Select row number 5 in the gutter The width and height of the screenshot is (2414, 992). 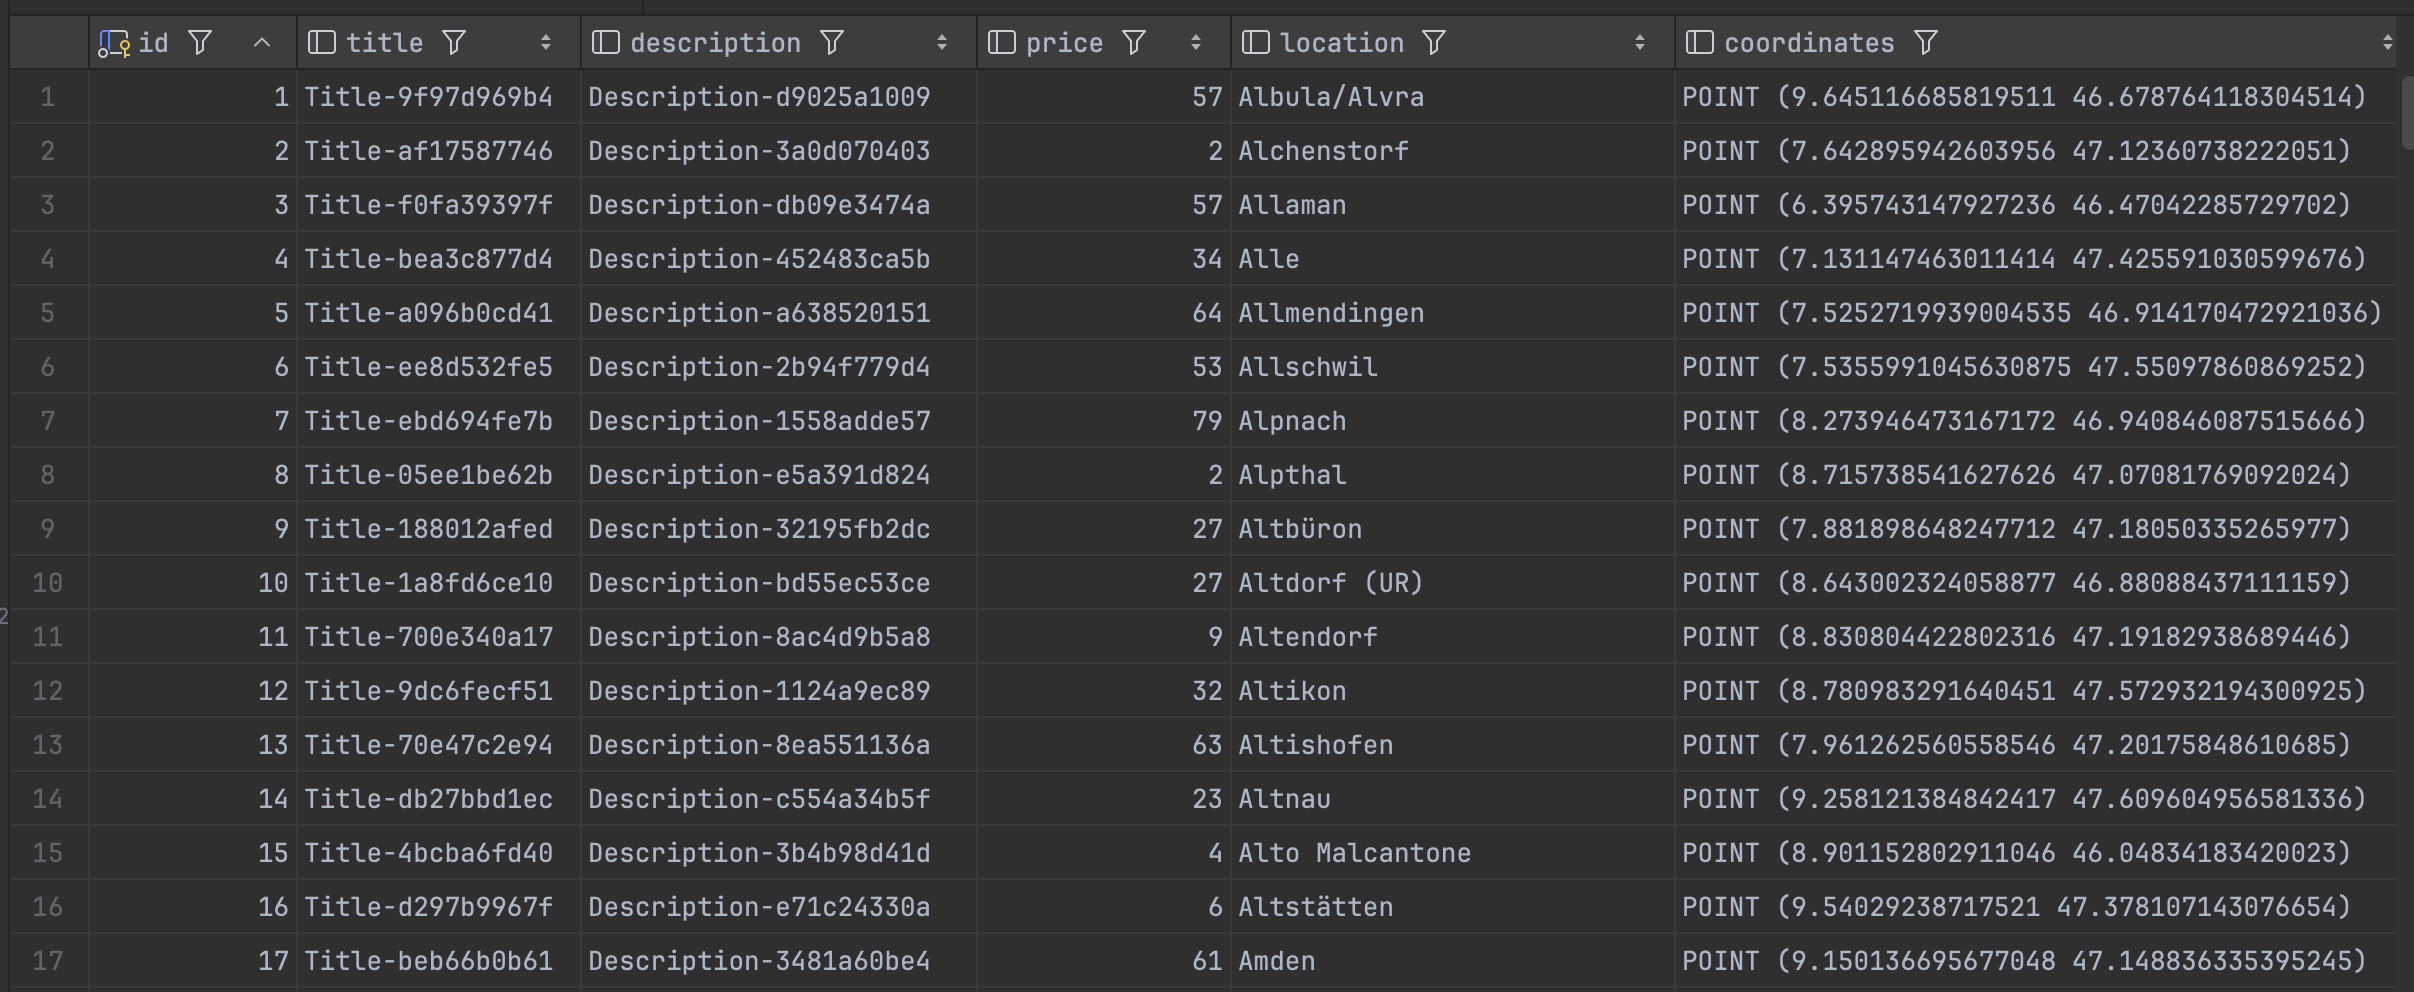tap(47, 313)
